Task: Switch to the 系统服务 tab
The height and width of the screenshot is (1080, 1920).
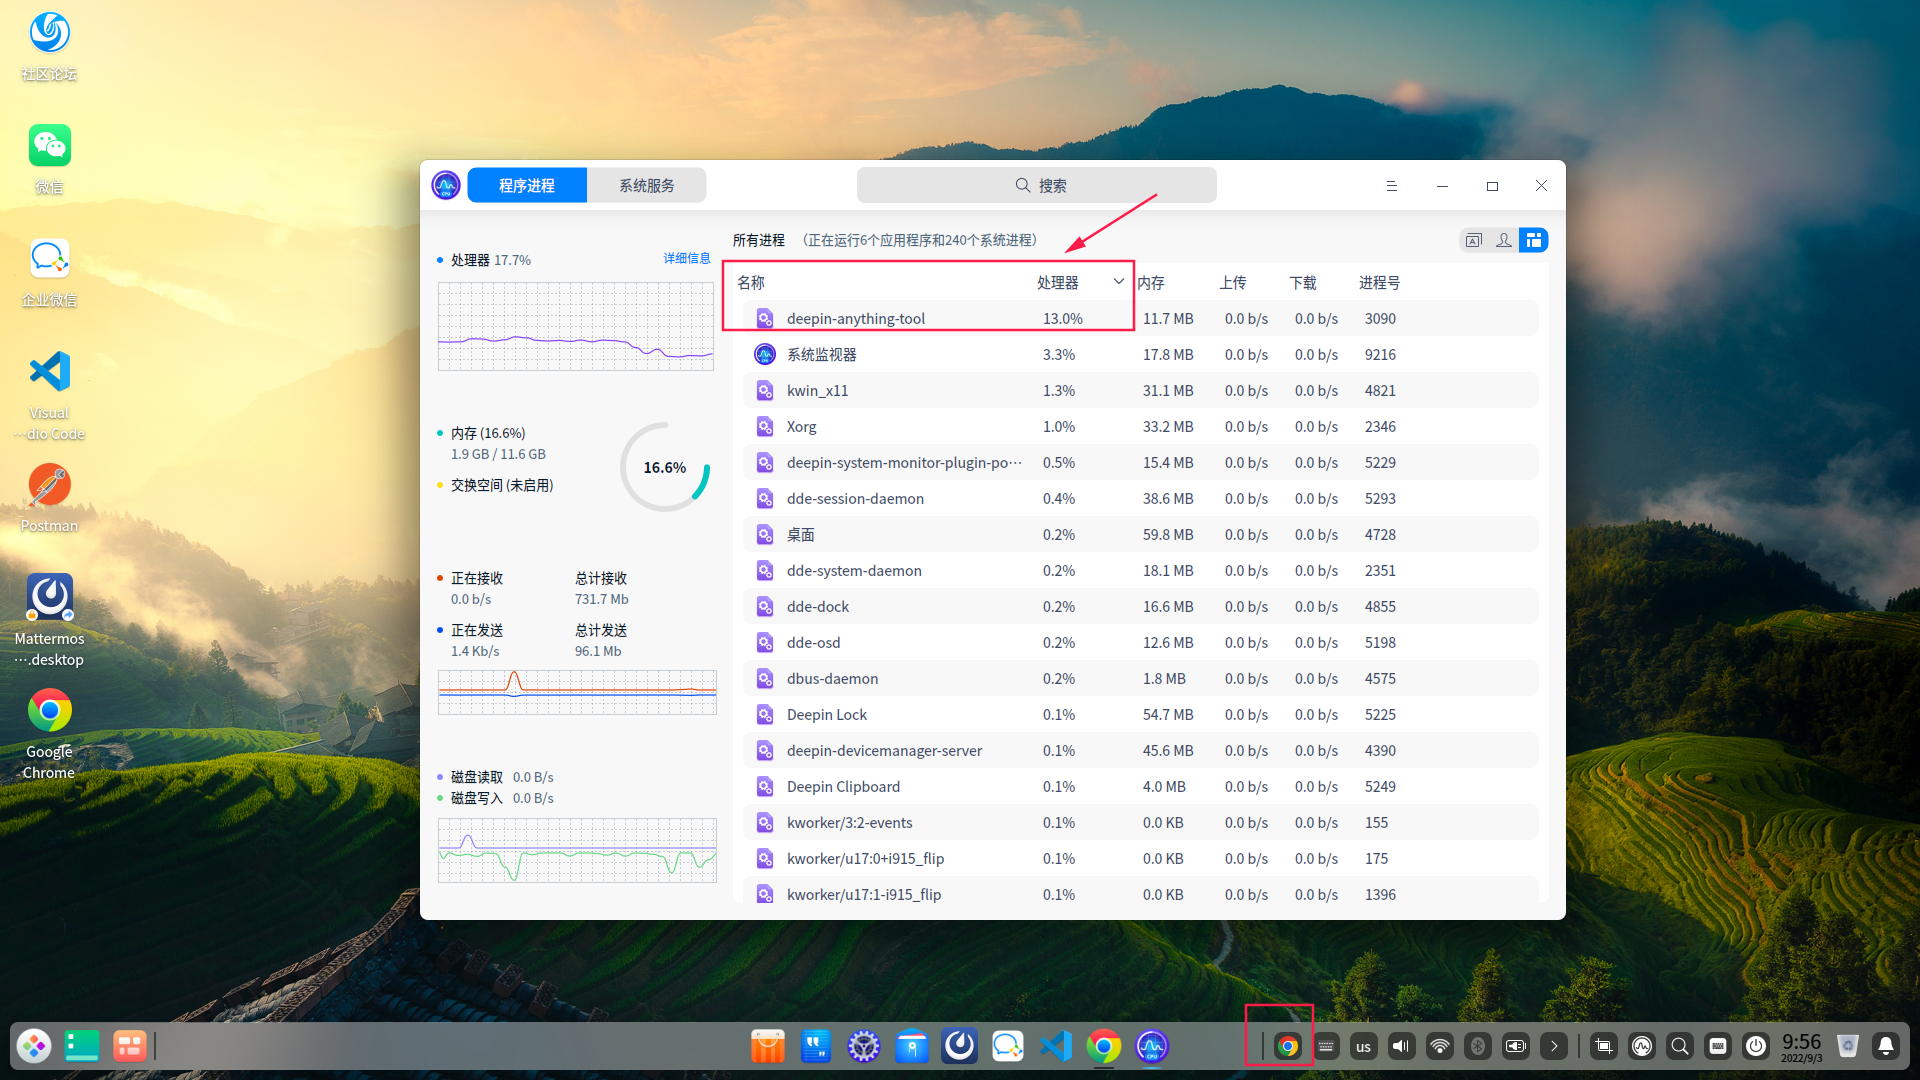Action: (x=646, y=186)
